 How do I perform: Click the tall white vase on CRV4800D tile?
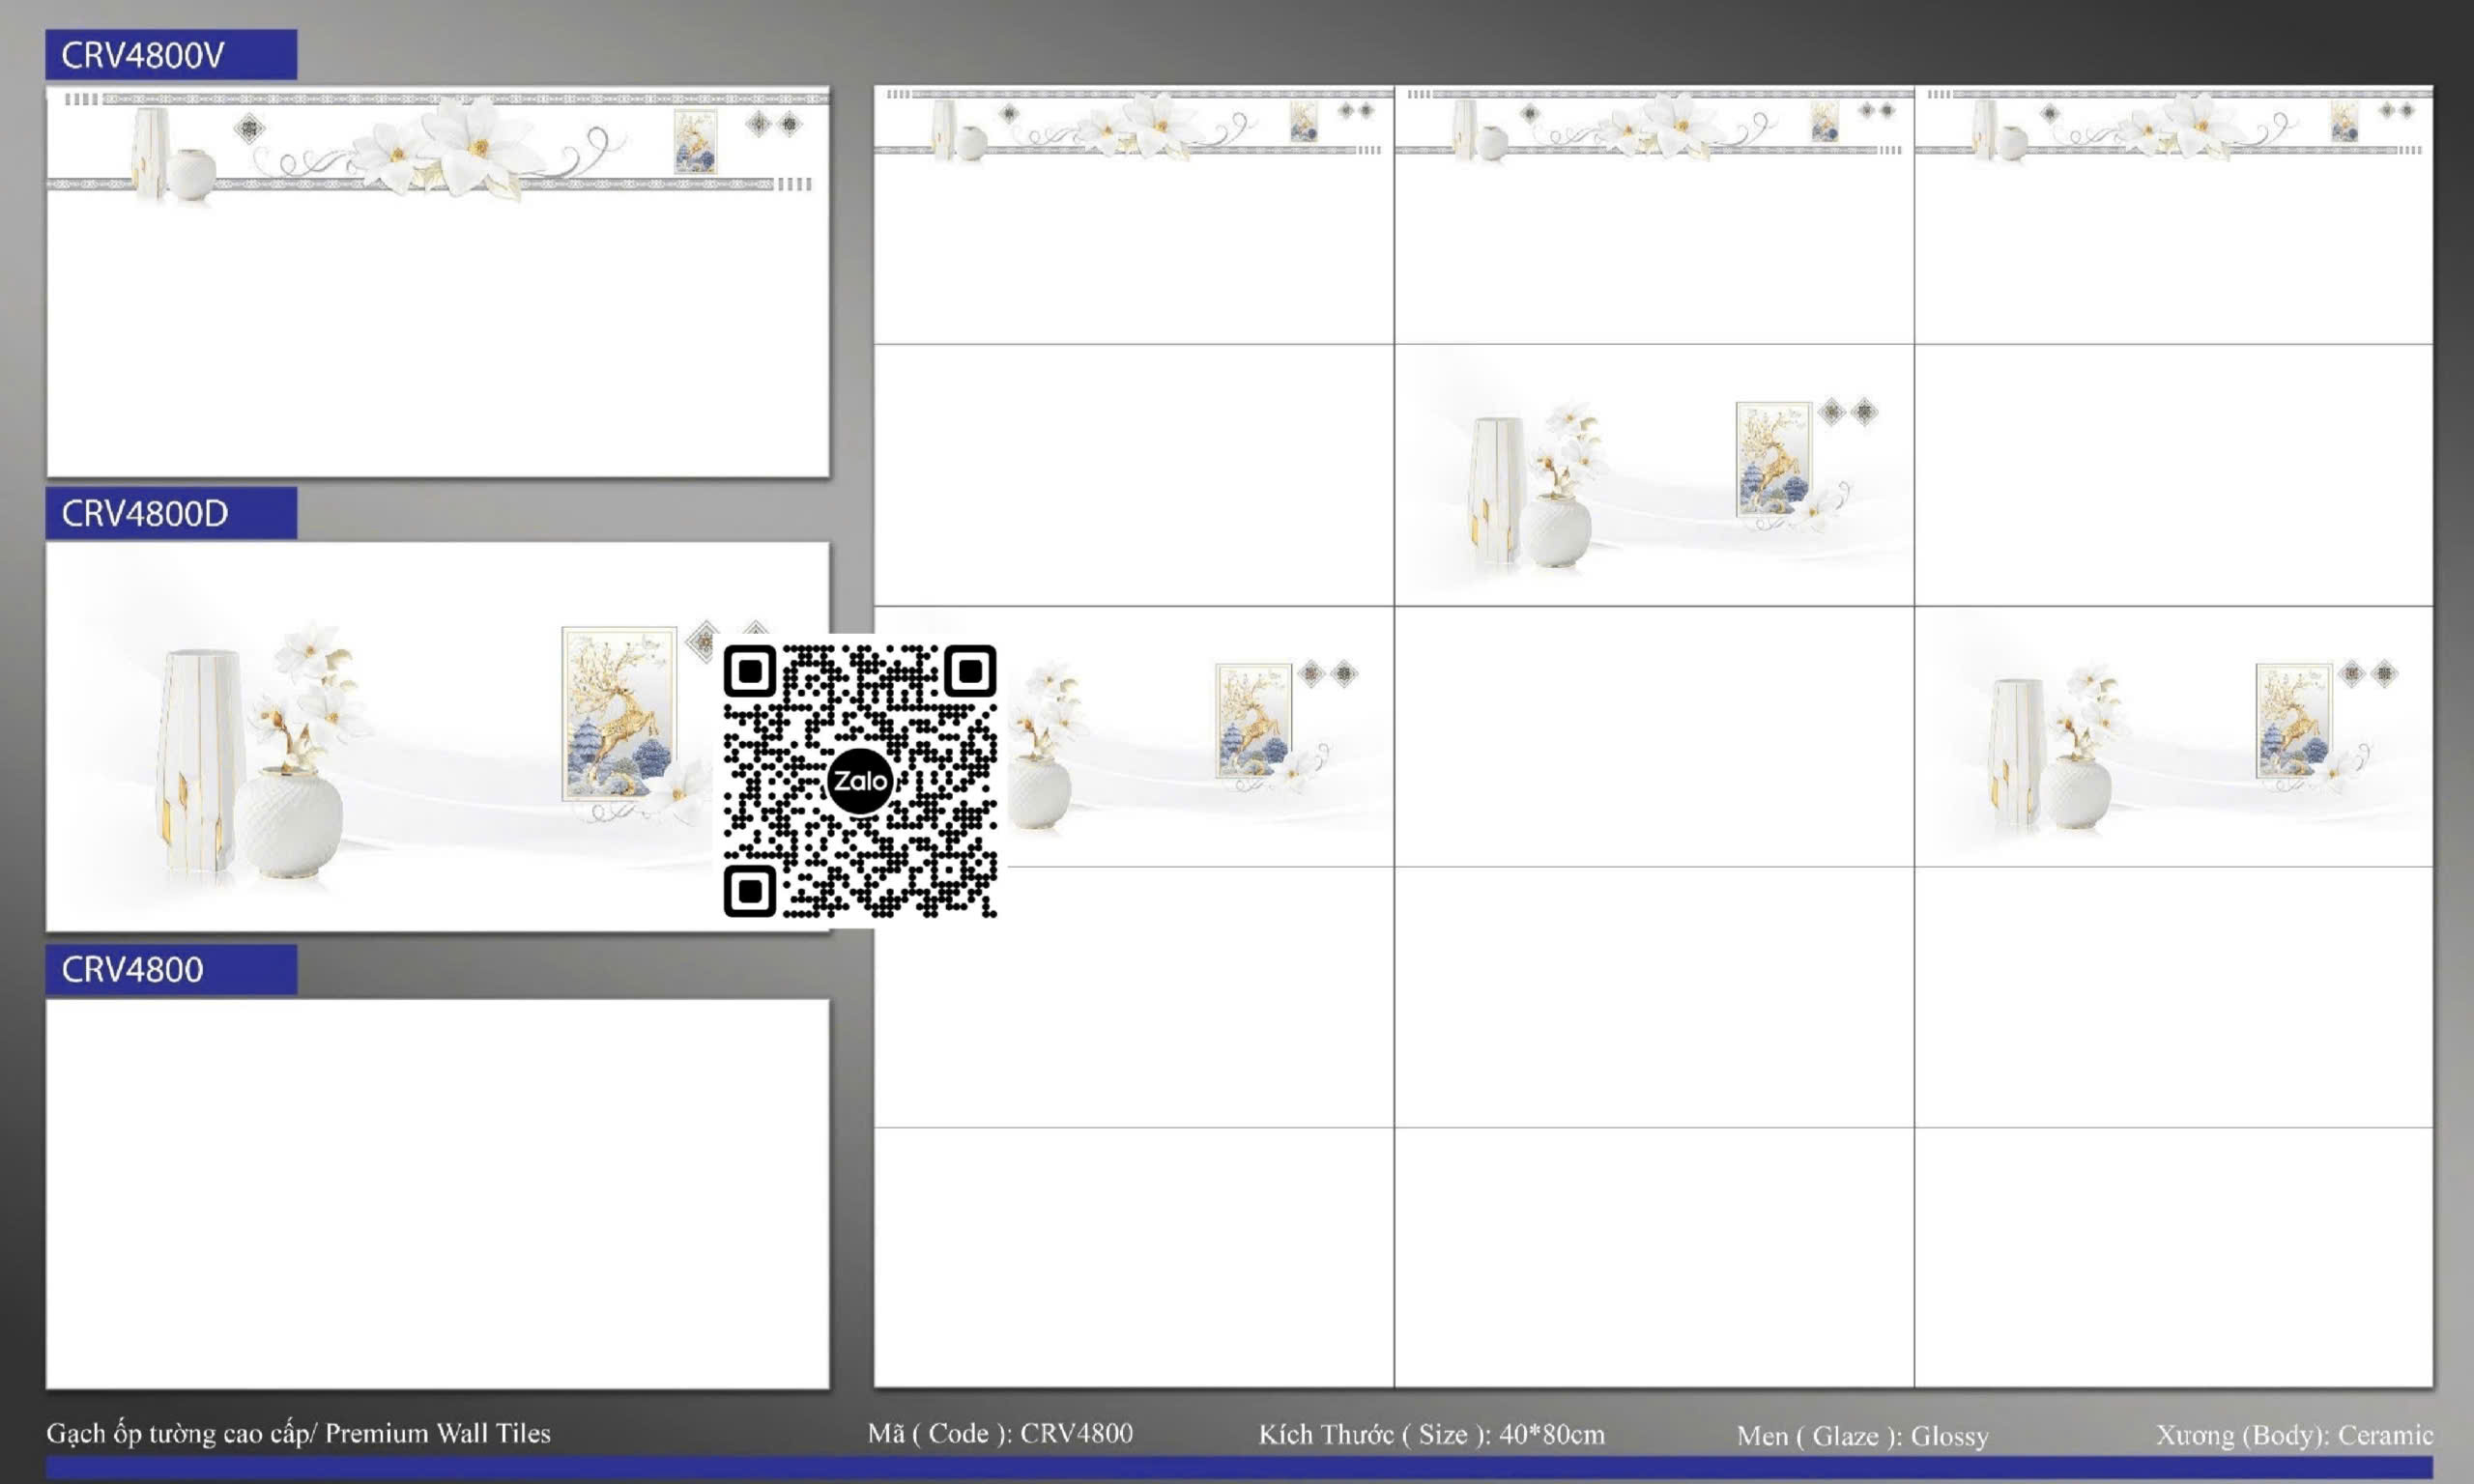coord(200,760)
